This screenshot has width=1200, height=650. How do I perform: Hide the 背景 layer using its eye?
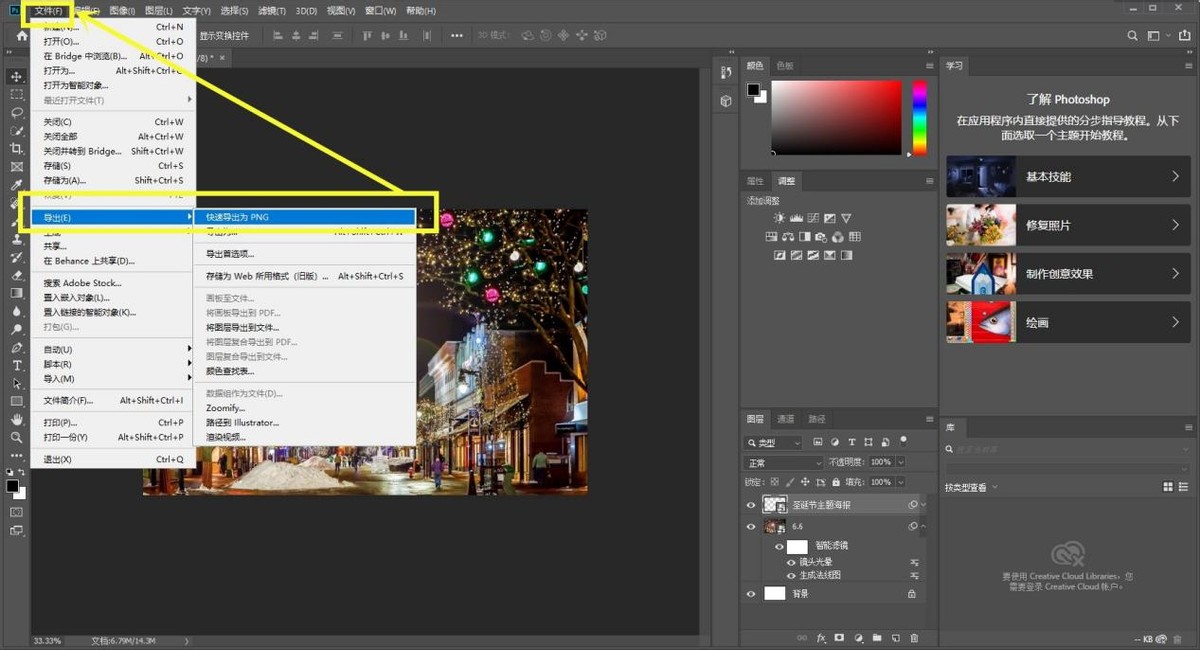point(751,593)
